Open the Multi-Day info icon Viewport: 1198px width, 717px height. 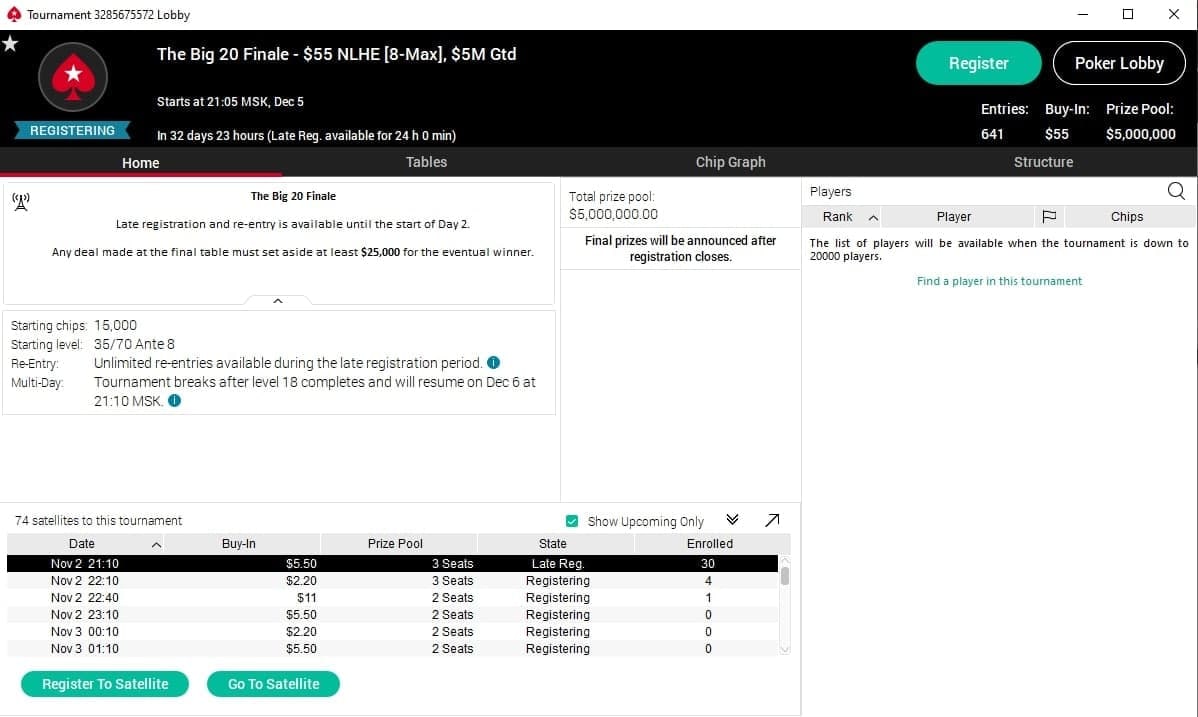click(174, 401)
